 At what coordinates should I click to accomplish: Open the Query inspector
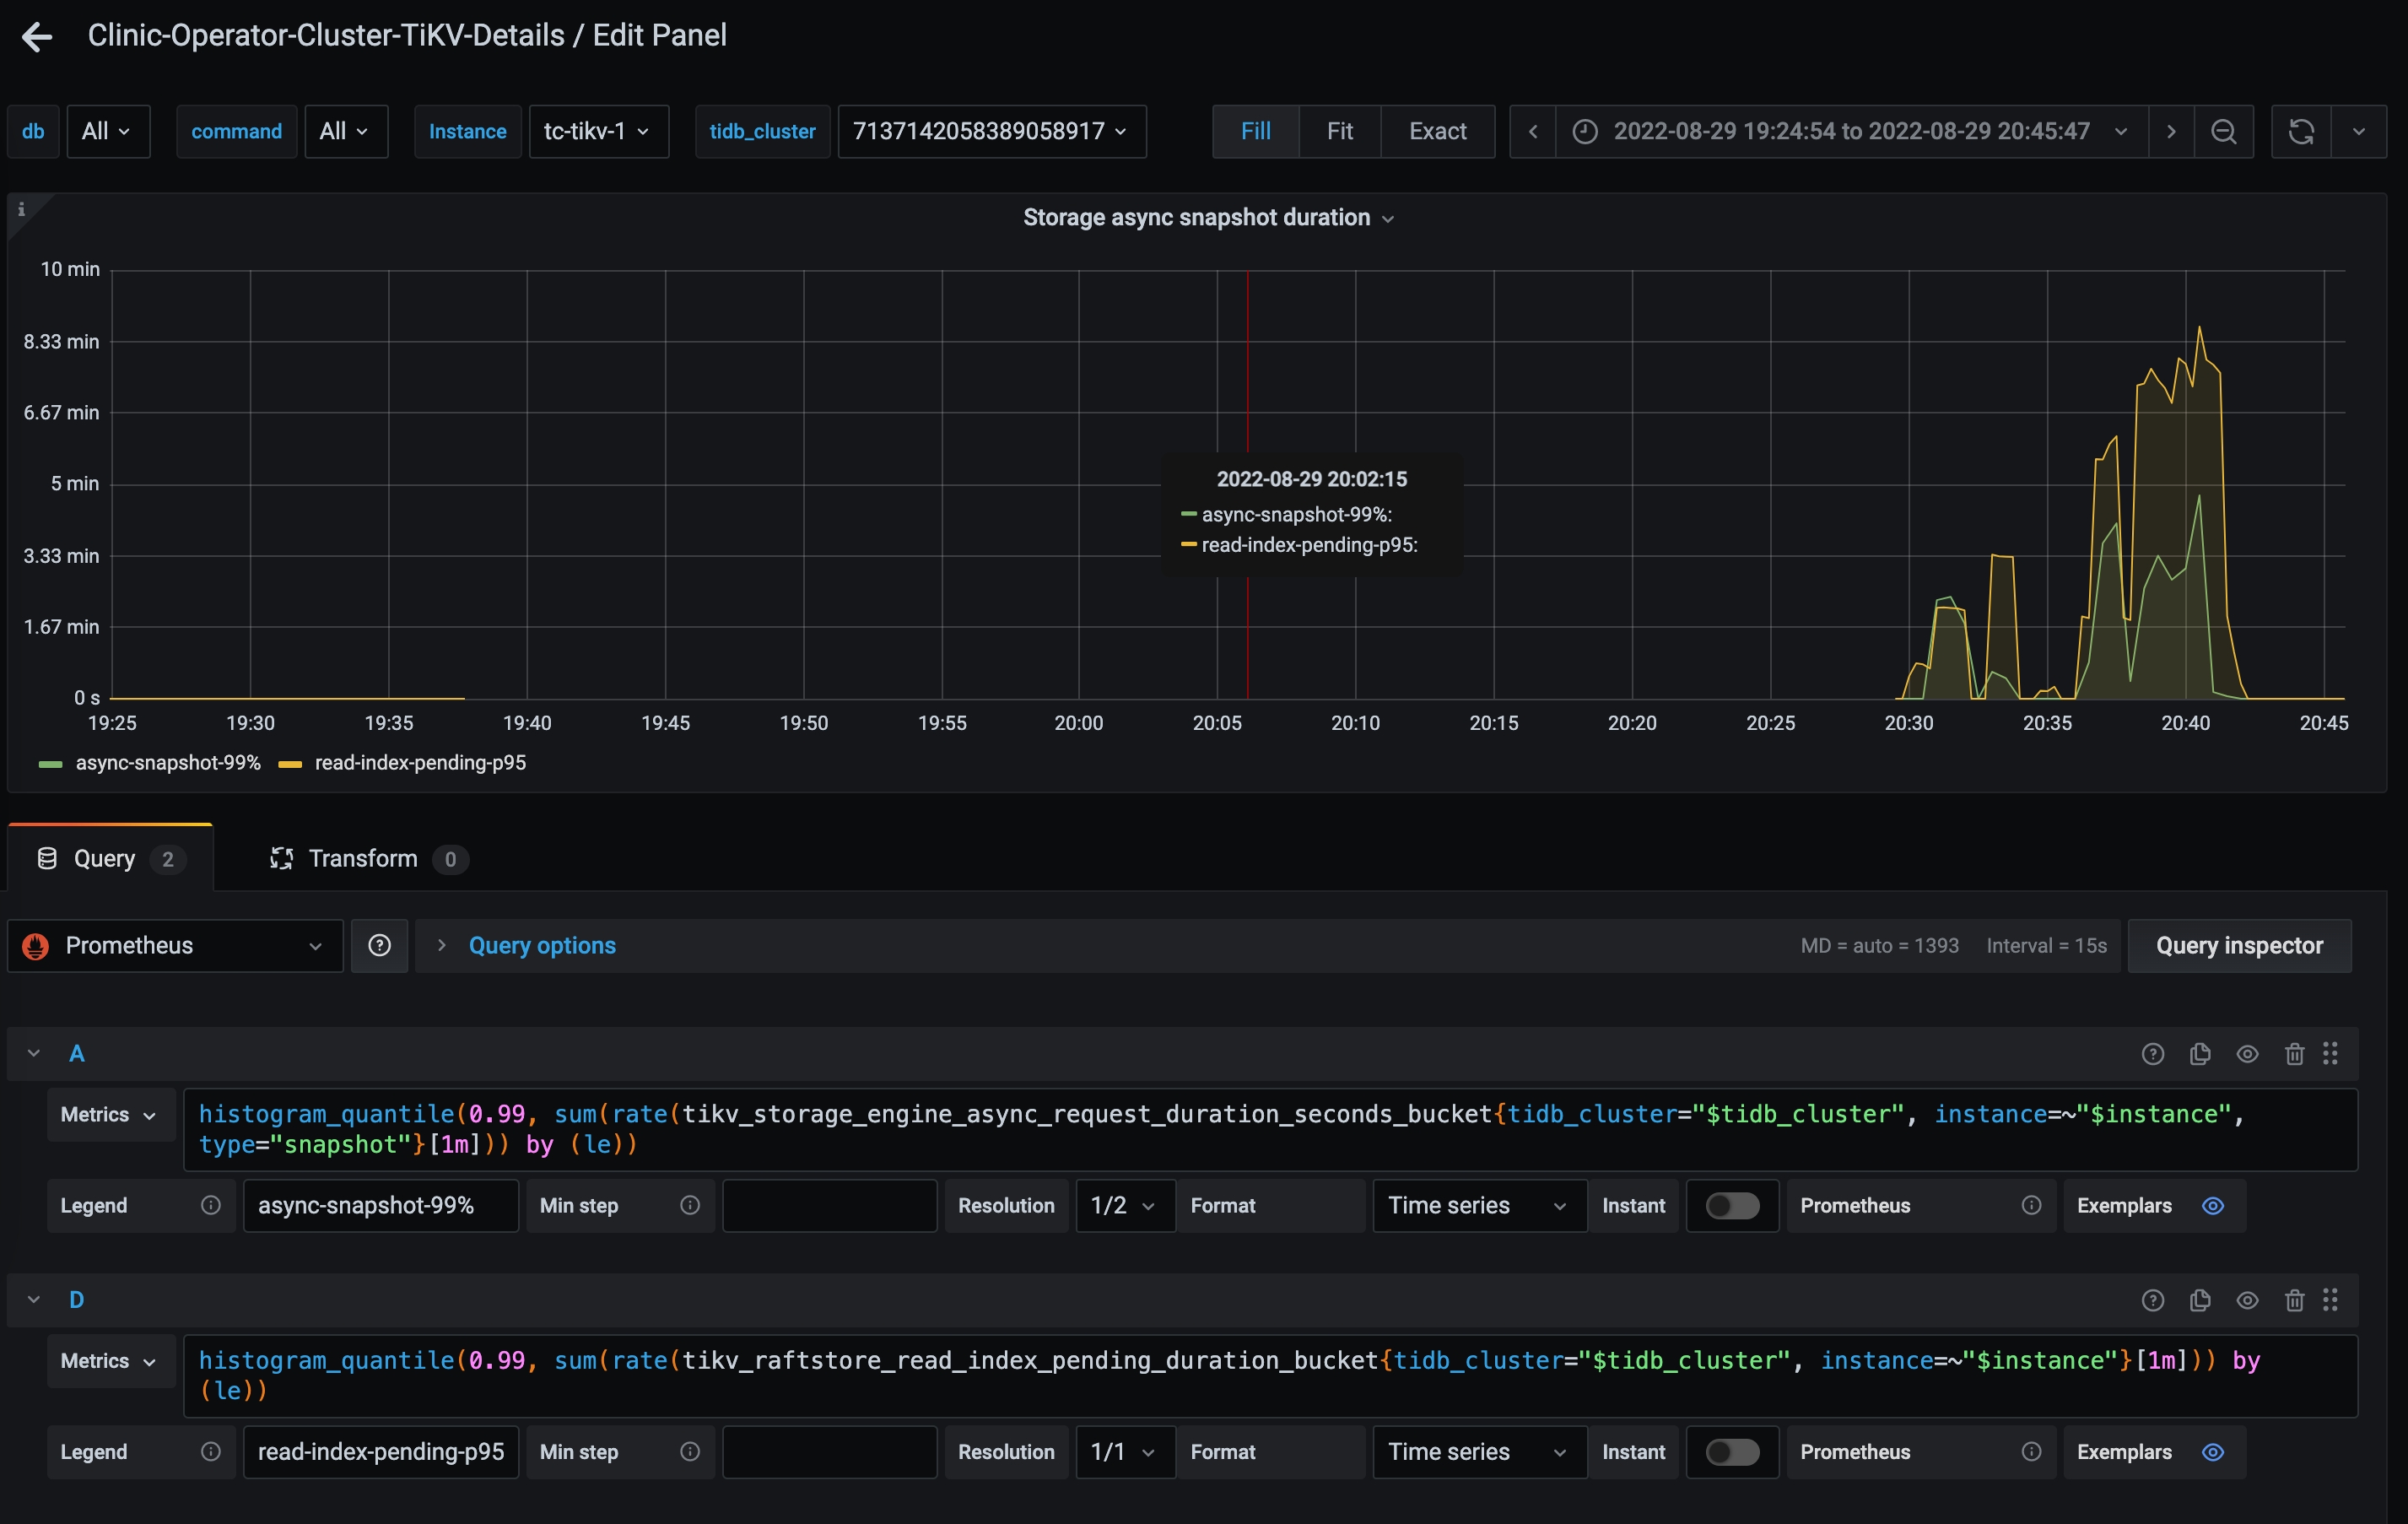[2239, 945]
